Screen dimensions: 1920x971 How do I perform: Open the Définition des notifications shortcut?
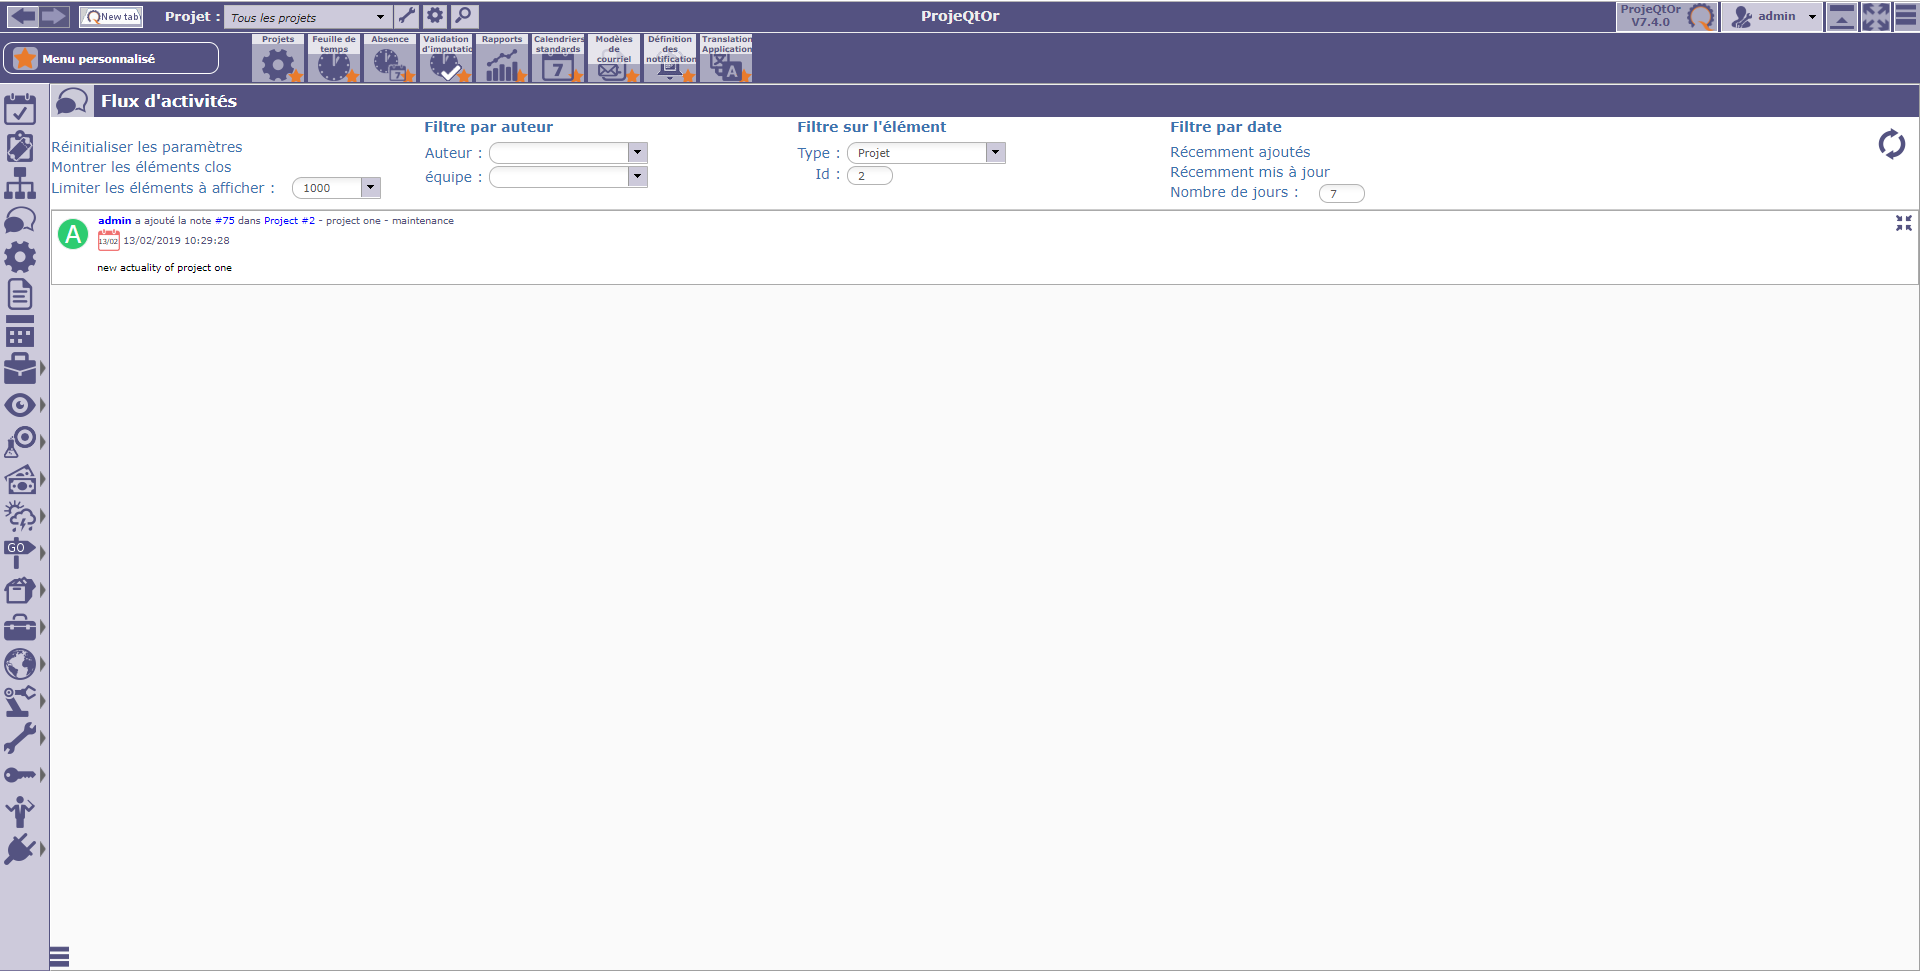coord(670,59)
